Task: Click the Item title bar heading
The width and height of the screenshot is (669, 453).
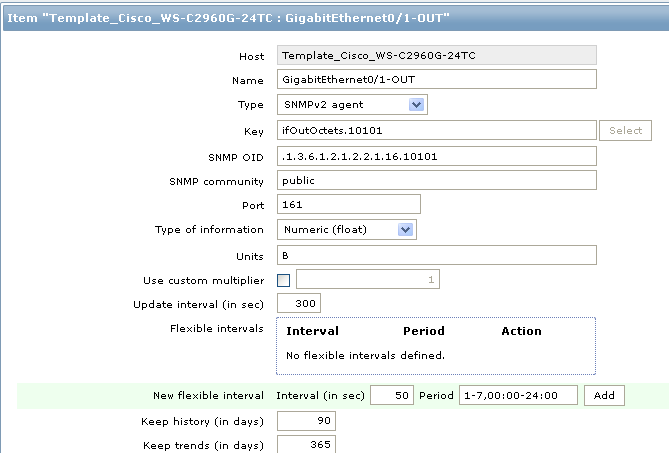Action: pos(228,18)
